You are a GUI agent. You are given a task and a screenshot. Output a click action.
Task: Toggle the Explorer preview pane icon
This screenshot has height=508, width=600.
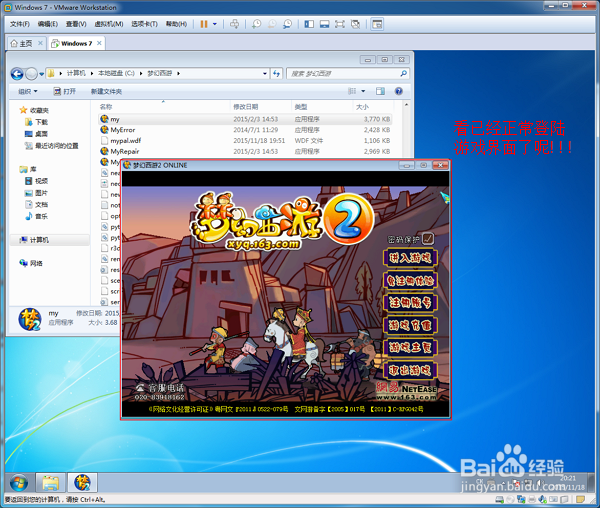pyautogui.click(x=380, y=91)
